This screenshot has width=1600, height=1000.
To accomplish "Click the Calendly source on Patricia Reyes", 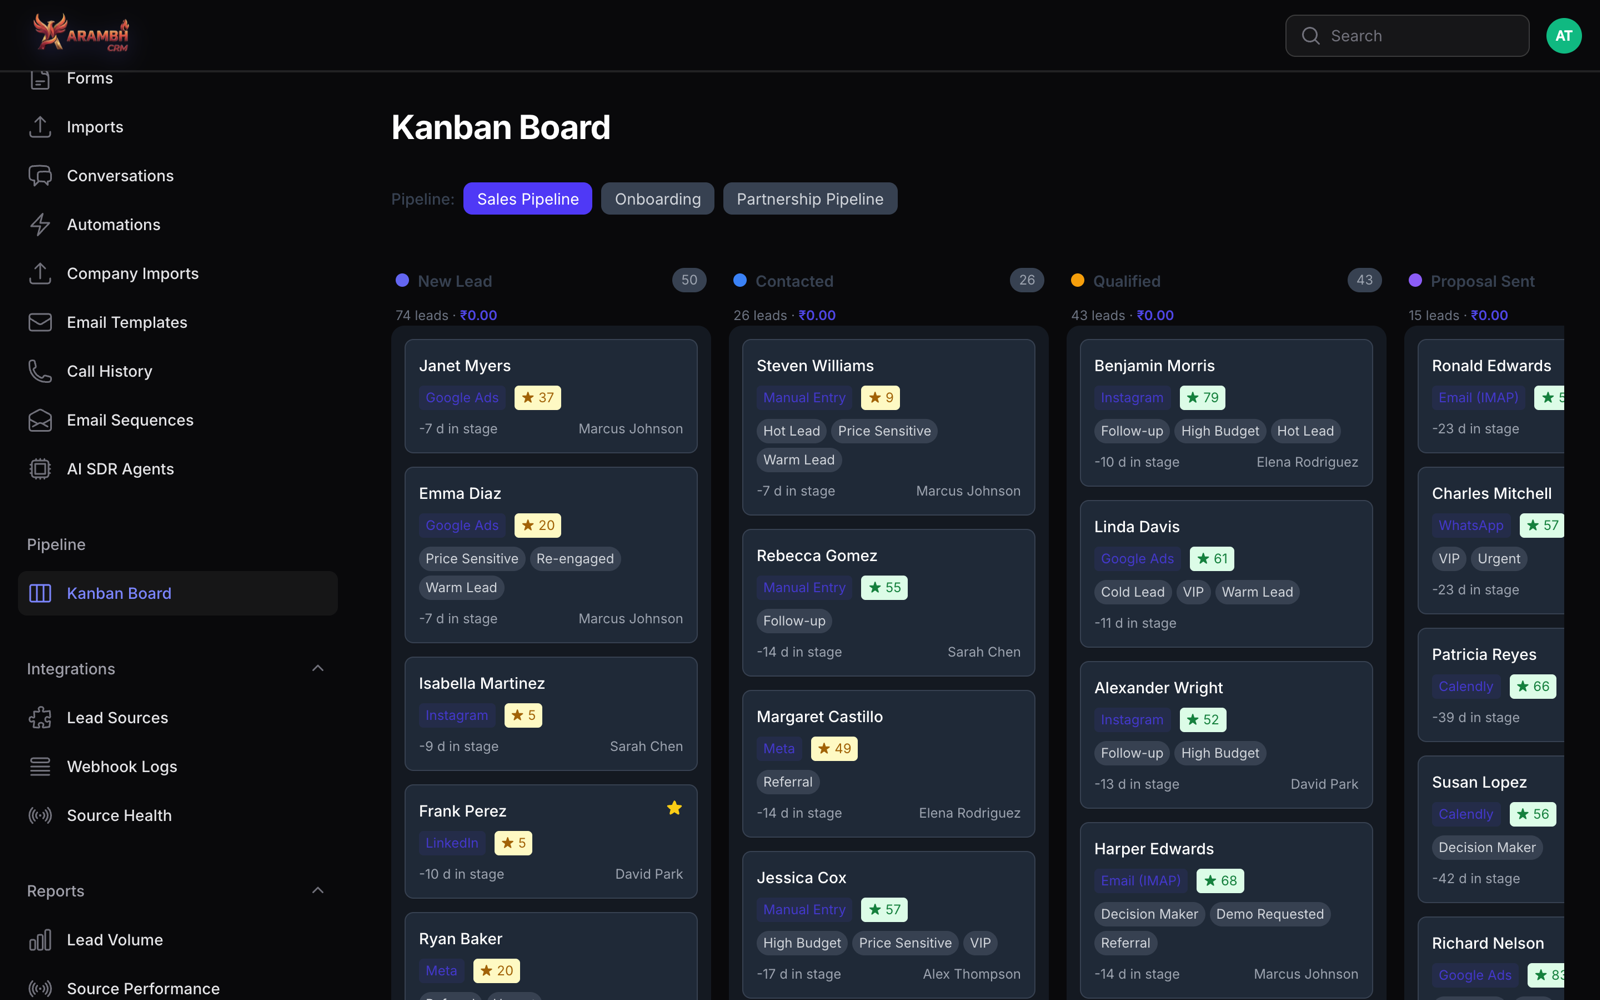I will (1466, 687).
